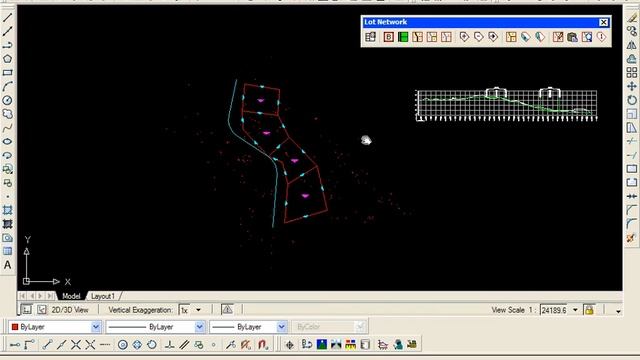The height and width of the screenshot is (360, 640).
Task: Click the Explode tool at right toolbar bottom
Action: point(632,238)
